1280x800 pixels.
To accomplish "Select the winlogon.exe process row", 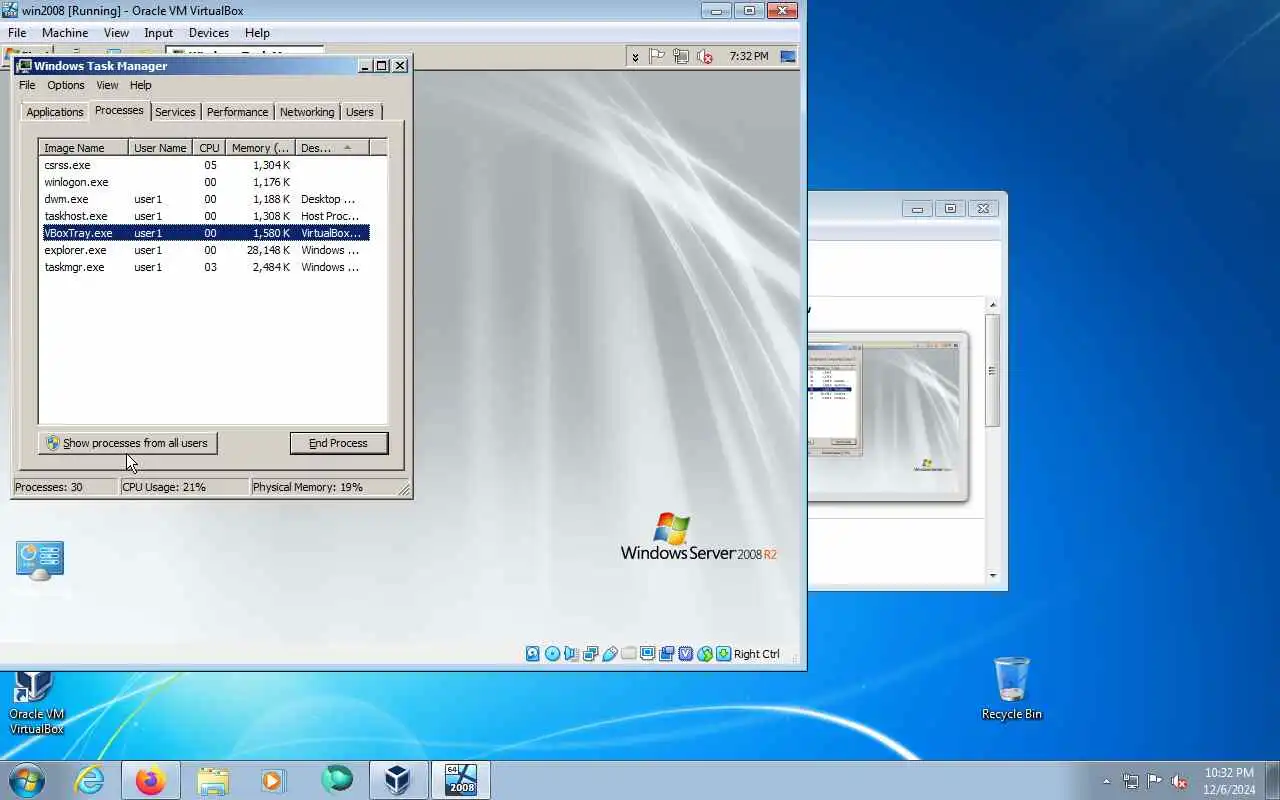I will (x=204, y=182).
